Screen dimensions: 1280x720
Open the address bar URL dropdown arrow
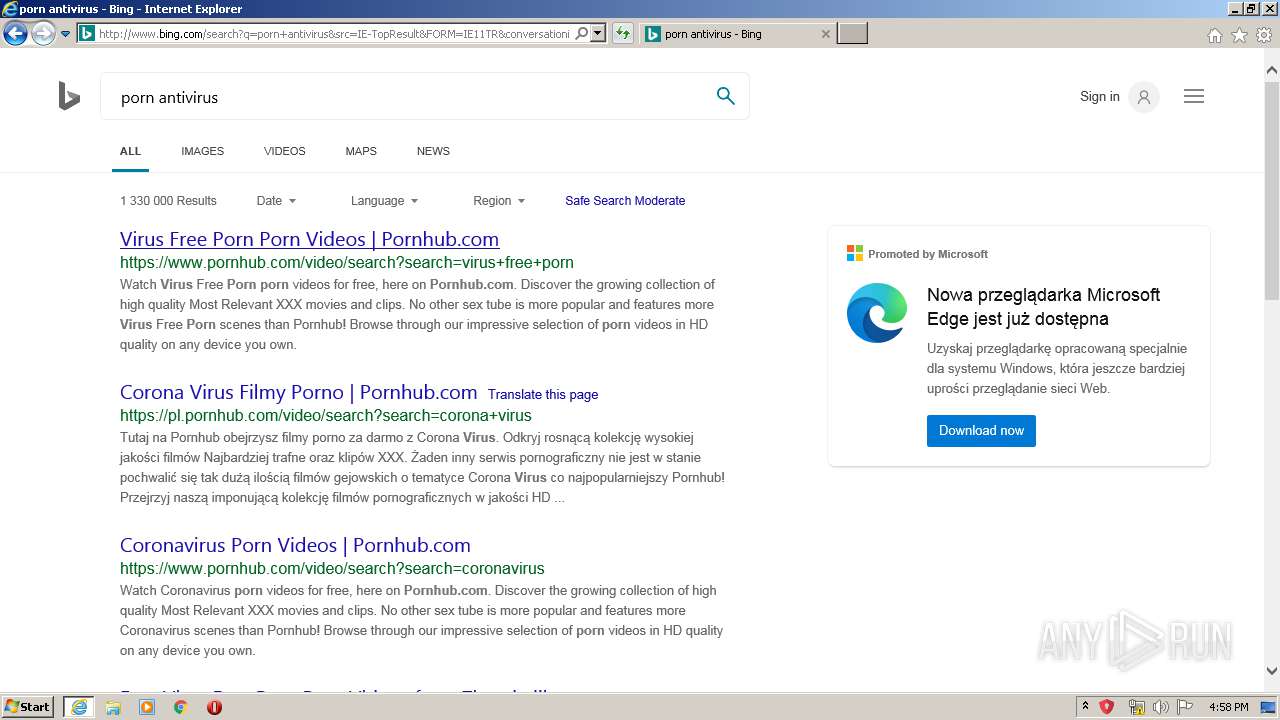click(x=598, y=33)
